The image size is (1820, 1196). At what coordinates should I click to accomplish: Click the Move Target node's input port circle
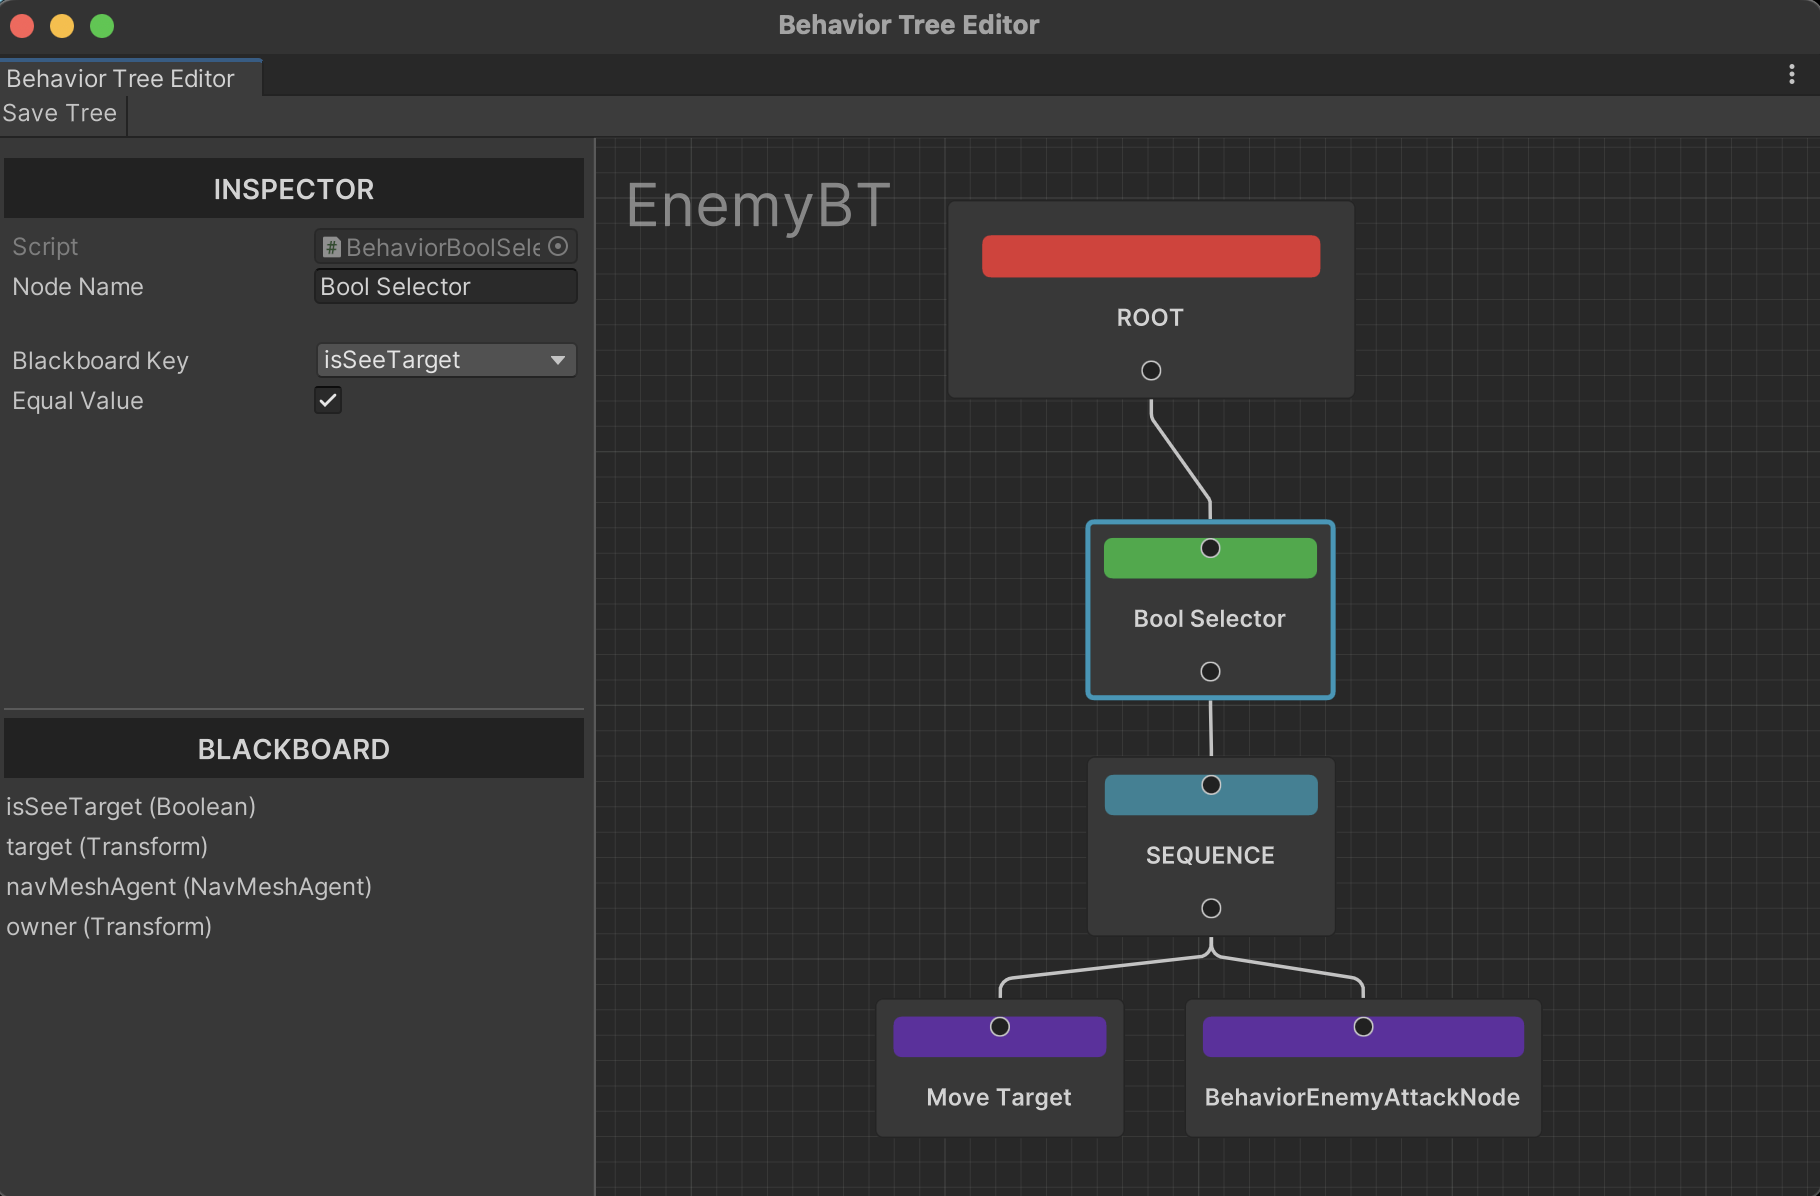coord(999,1026)
